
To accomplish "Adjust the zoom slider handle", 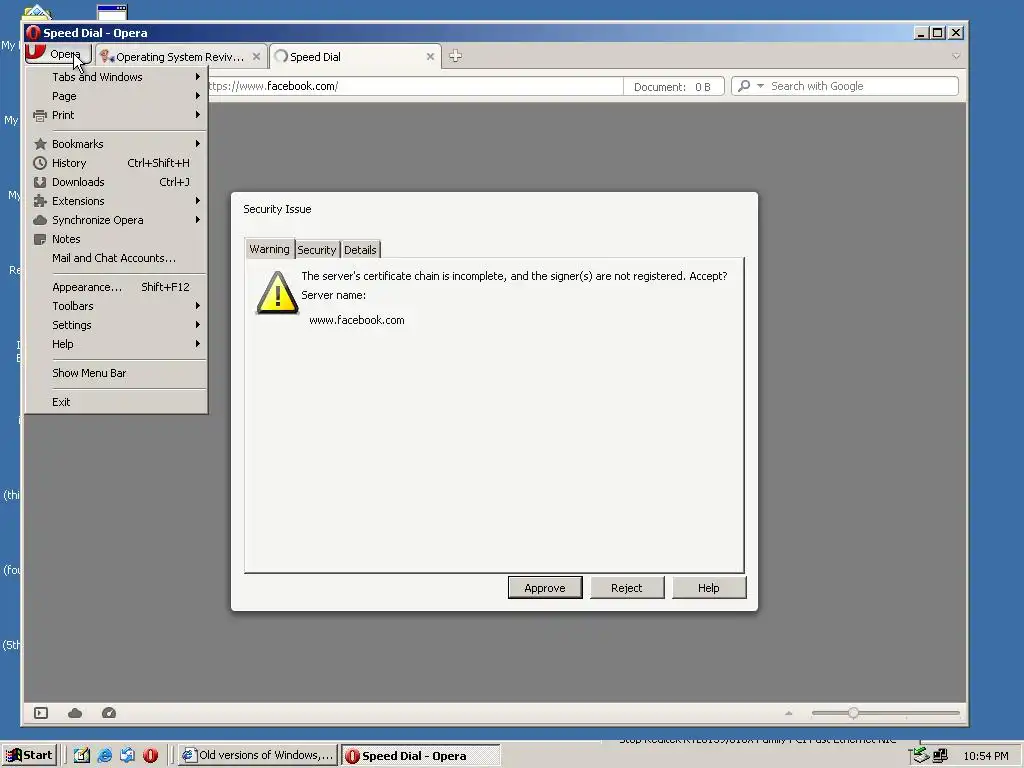I will (853, 713).
